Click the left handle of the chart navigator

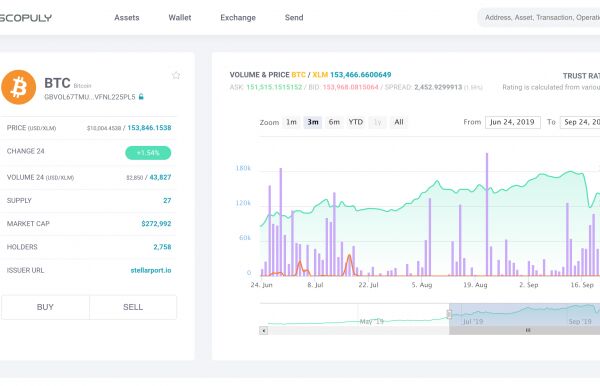449,314
